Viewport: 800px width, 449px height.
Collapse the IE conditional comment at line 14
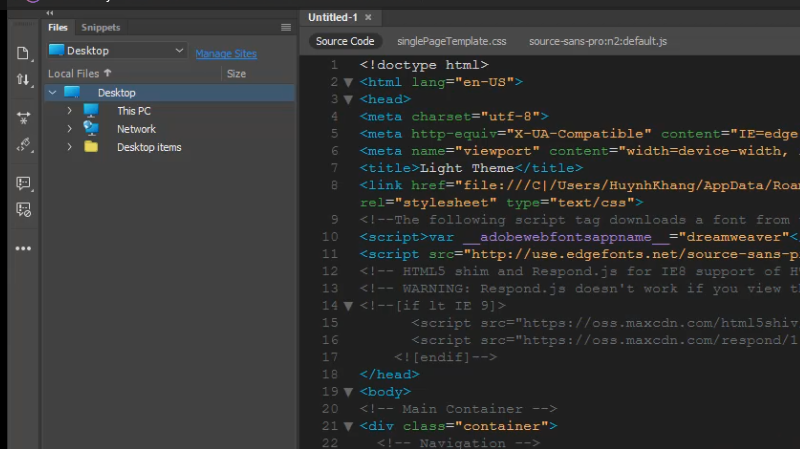tap(348, 306)
